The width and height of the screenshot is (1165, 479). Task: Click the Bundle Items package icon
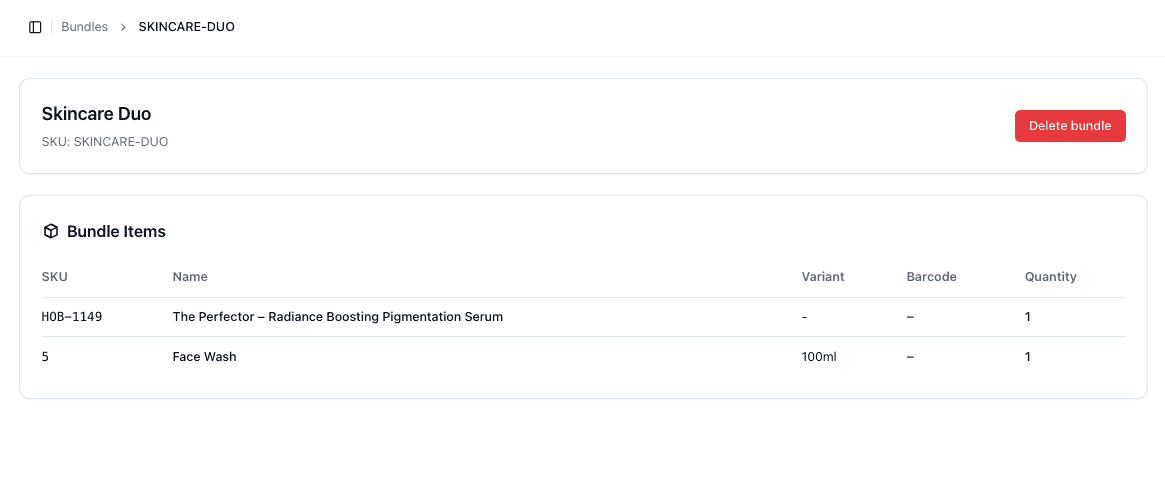pyautogui.click(x=51, y=231)
